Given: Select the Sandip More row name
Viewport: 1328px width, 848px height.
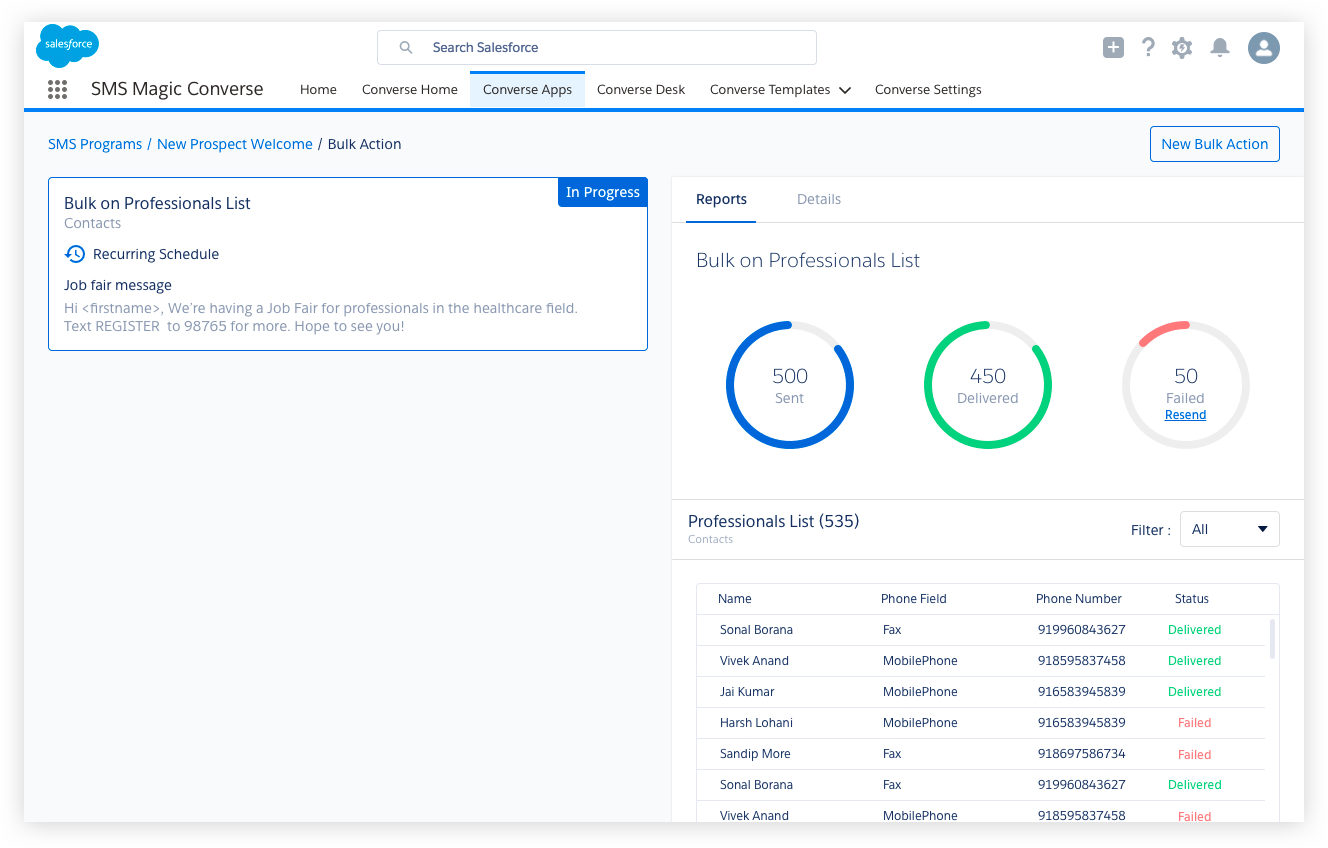Looking at the screenshot, I should coord(755,754).
